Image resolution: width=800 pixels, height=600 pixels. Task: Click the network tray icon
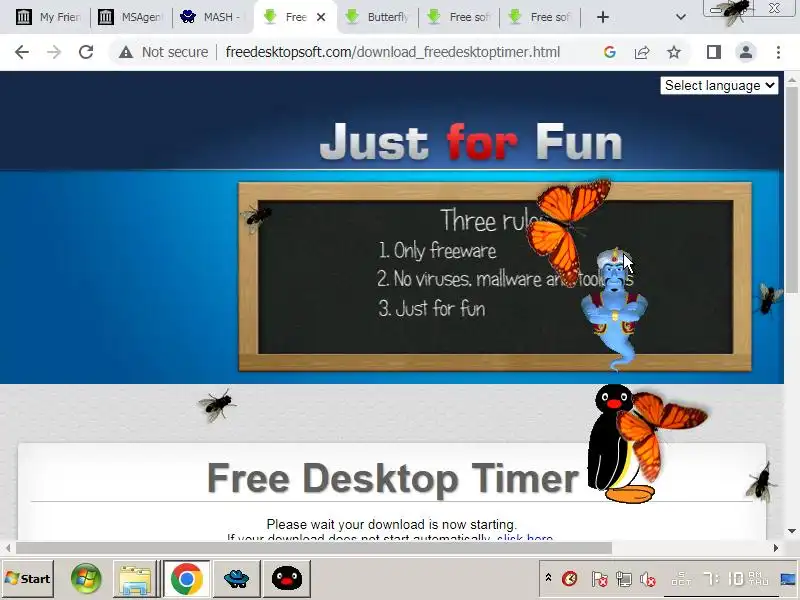[623, 579]
